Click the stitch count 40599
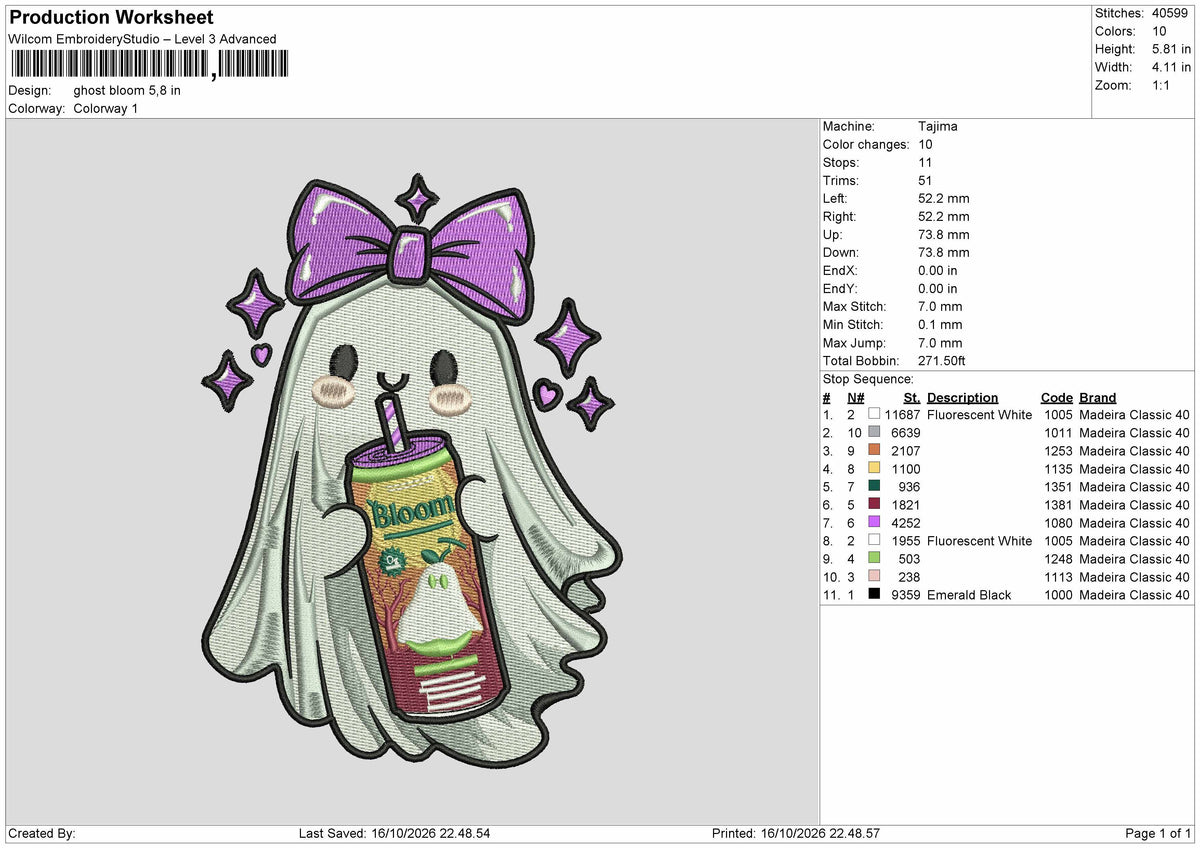Screen dimensions: 1200x848 (x=1169, y=13)
